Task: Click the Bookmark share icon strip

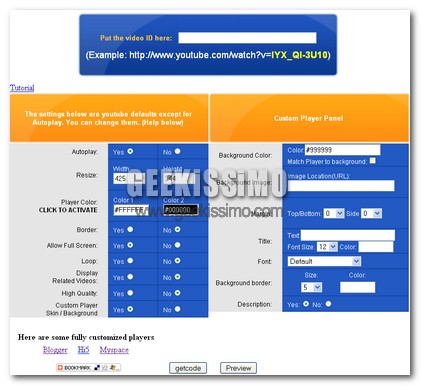Action: point(89,367)
